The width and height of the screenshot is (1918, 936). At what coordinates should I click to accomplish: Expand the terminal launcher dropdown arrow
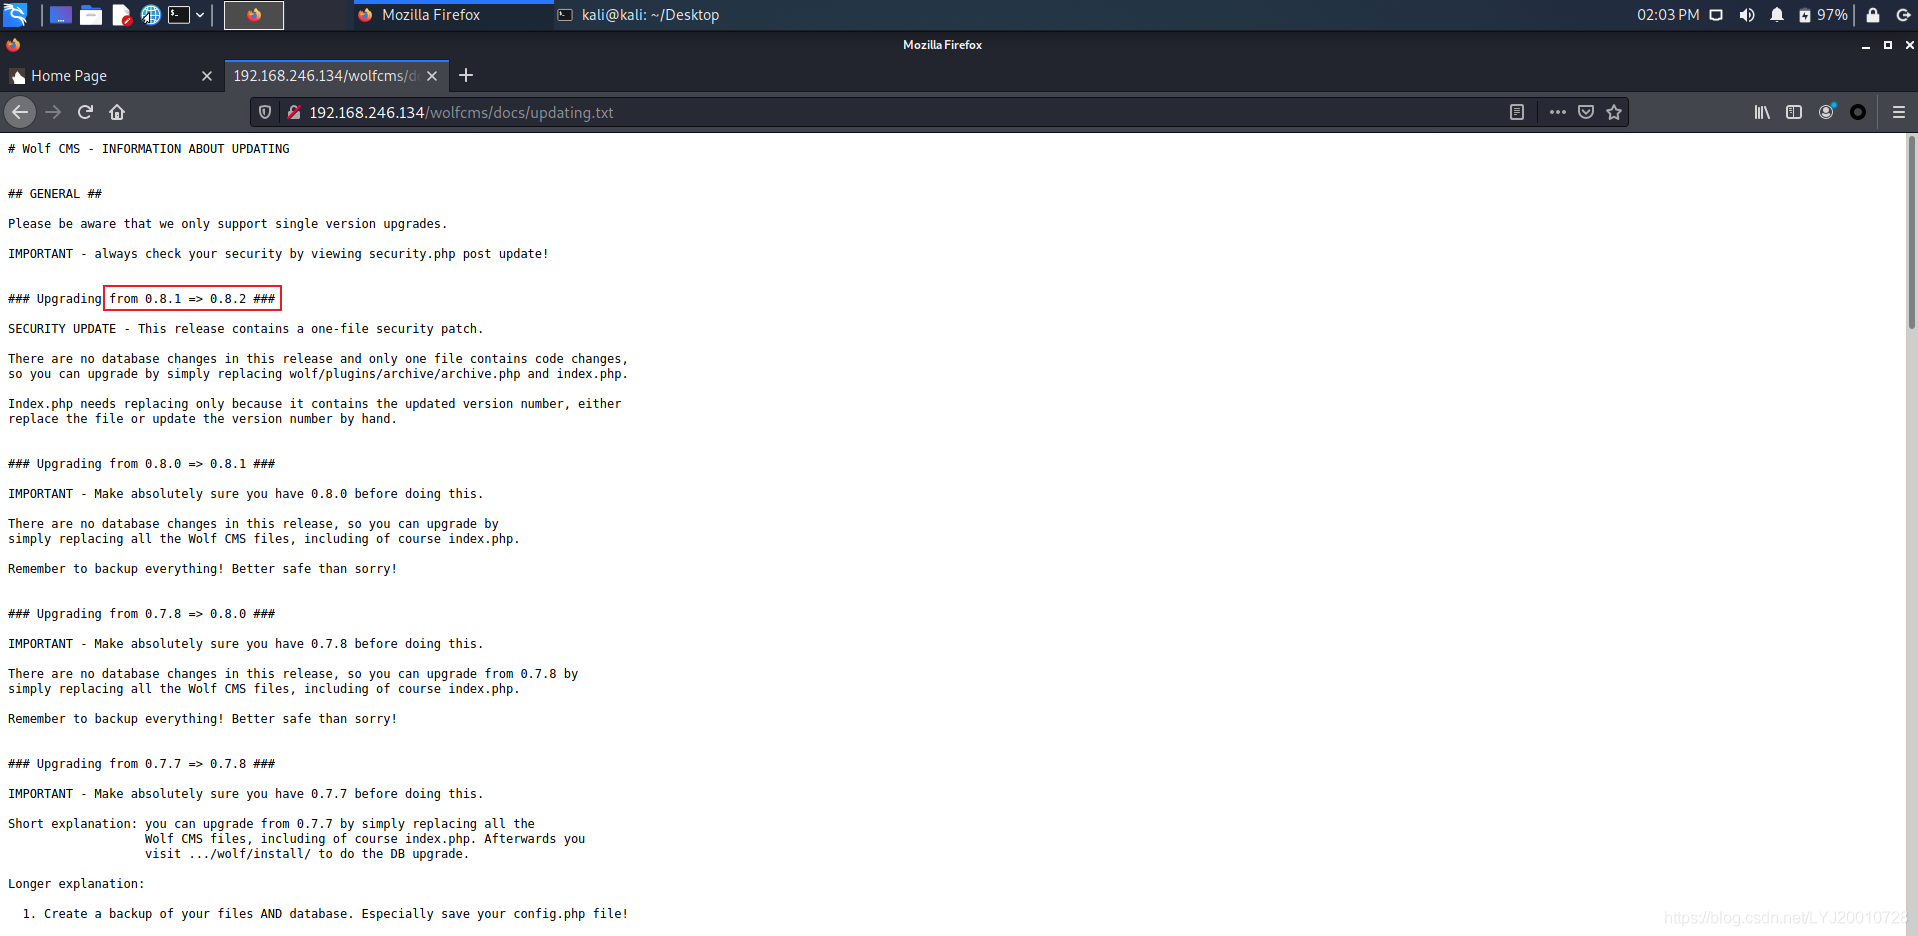coord(200,15)
